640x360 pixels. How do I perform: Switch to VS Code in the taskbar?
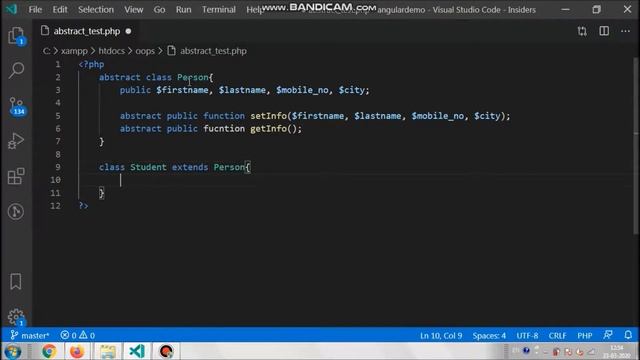pyautogui.click(x=137, y=351)
